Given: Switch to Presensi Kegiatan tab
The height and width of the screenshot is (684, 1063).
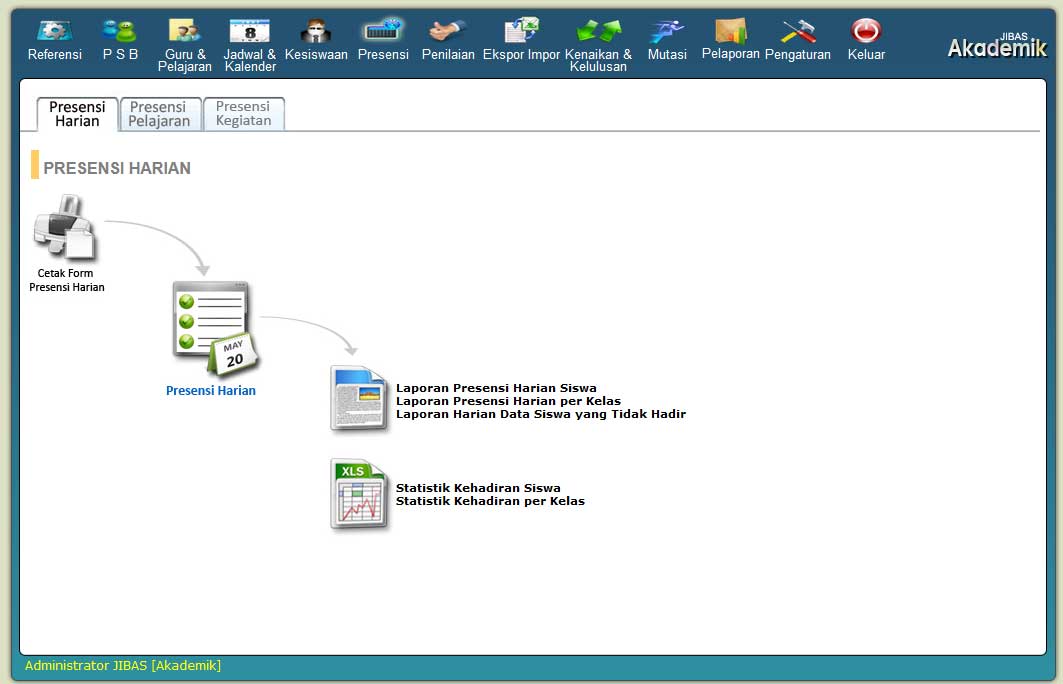Looking at the screenshot, I should click(243, 113).
